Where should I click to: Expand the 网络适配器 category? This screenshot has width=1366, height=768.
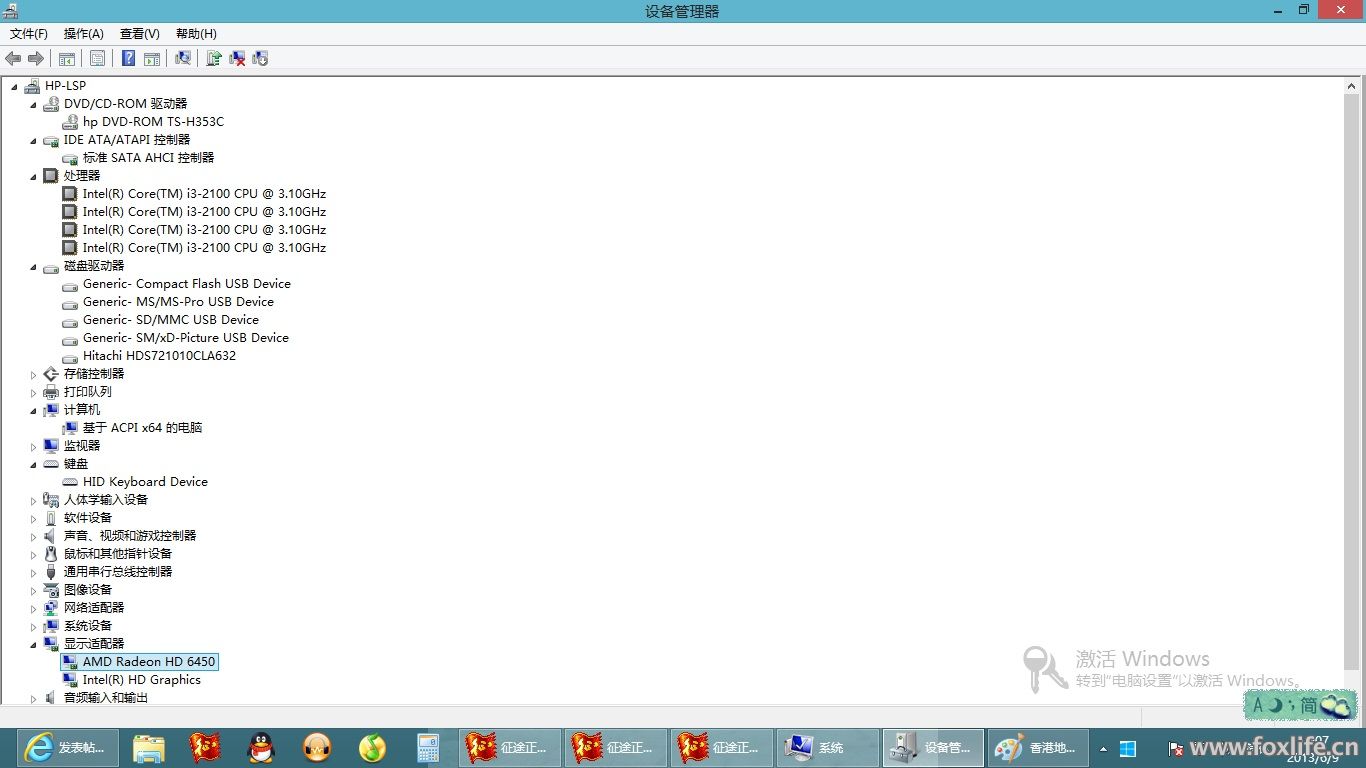point(33,608)
